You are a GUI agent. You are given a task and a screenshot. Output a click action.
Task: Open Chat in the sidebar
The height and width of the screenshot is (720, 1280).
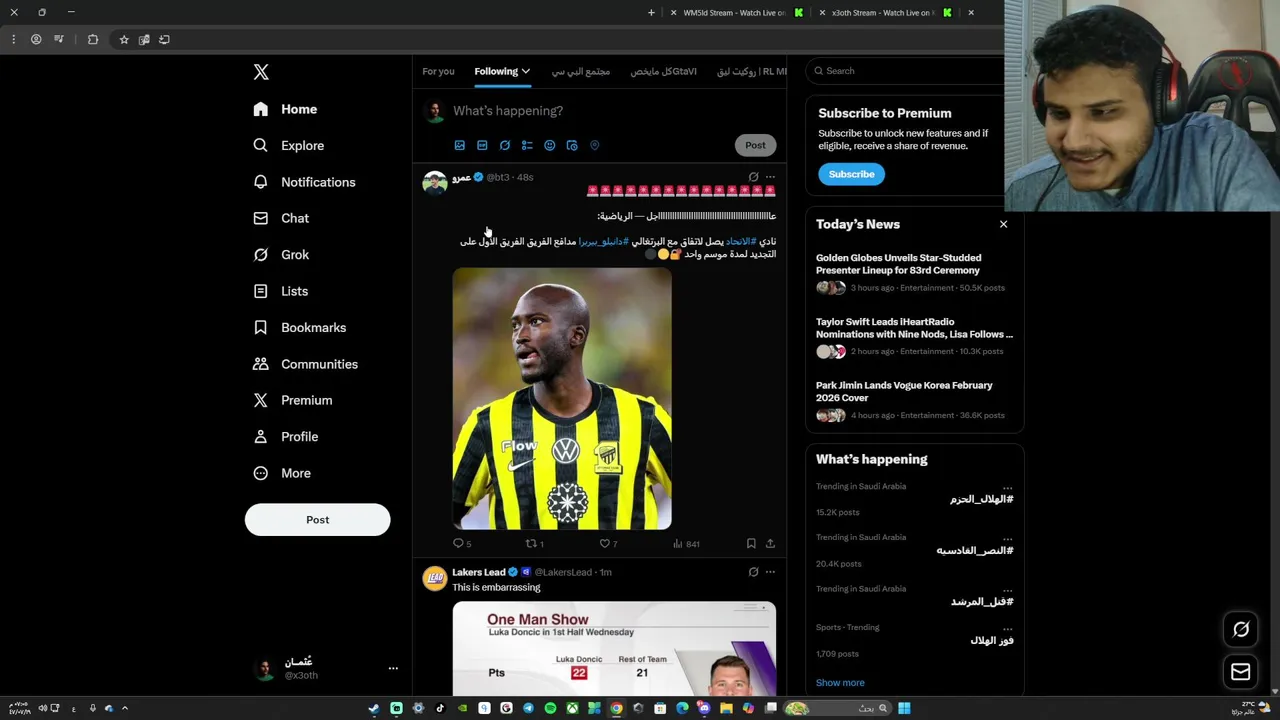281,218
